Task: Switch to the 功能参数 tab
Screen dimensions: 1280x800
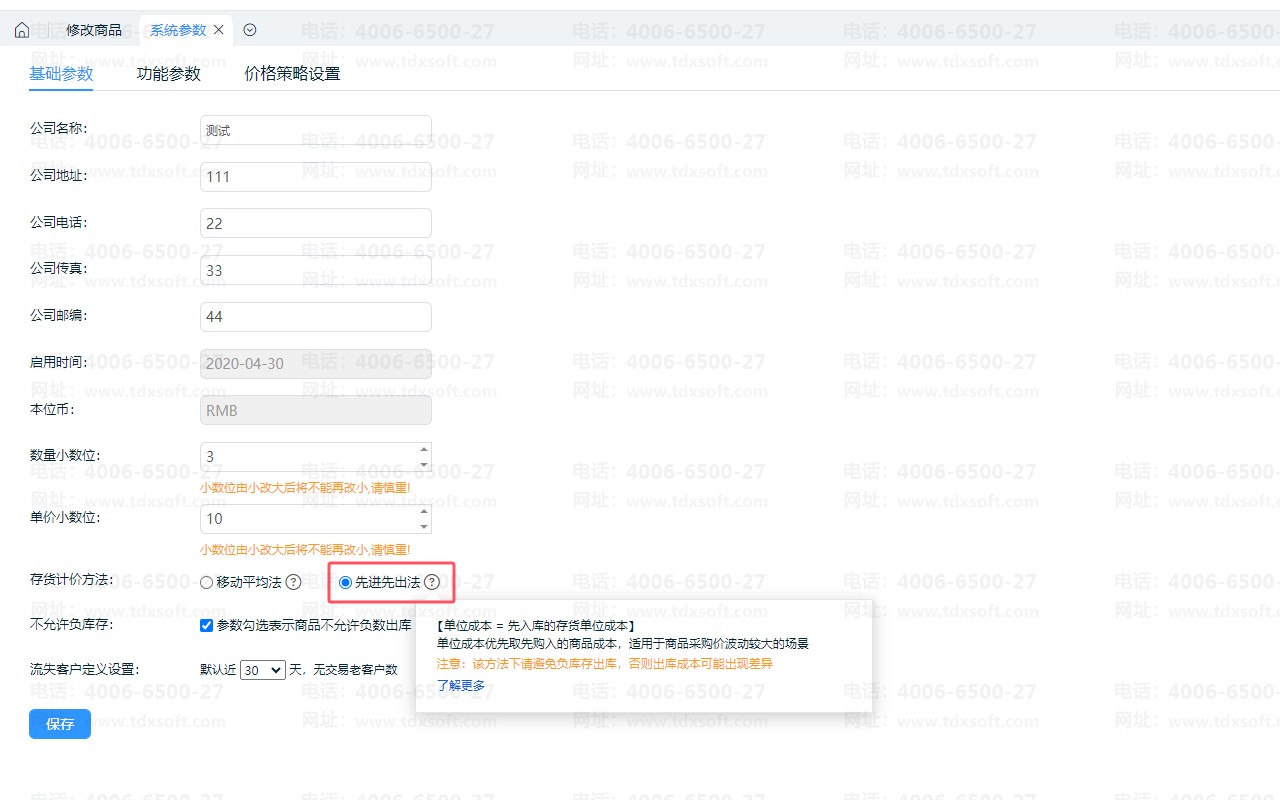Action: click(x=168, y=74)
